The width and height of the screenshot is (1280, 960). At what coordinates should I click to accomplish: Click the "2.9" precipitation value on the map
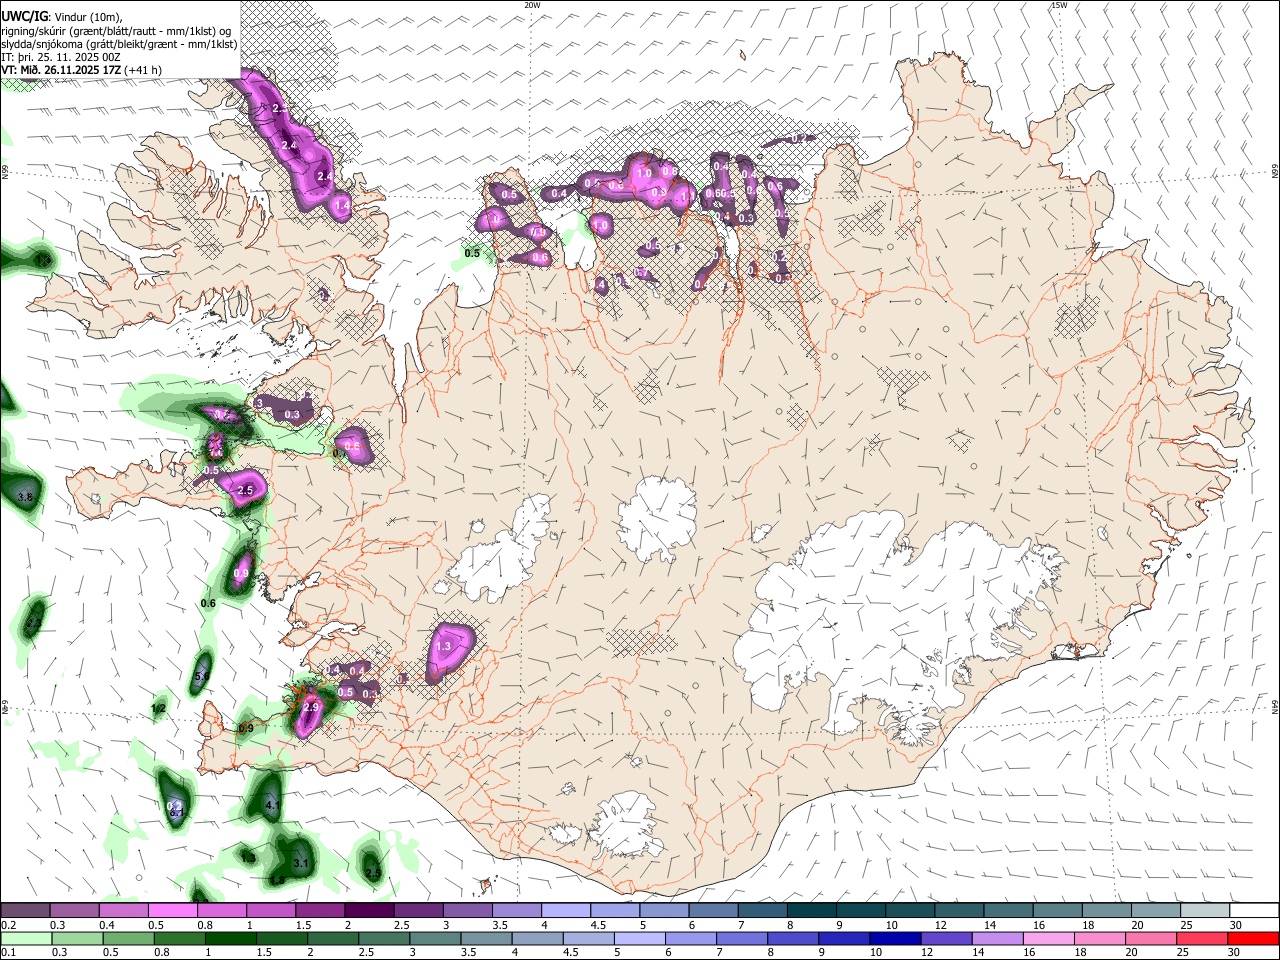(310, 707)
